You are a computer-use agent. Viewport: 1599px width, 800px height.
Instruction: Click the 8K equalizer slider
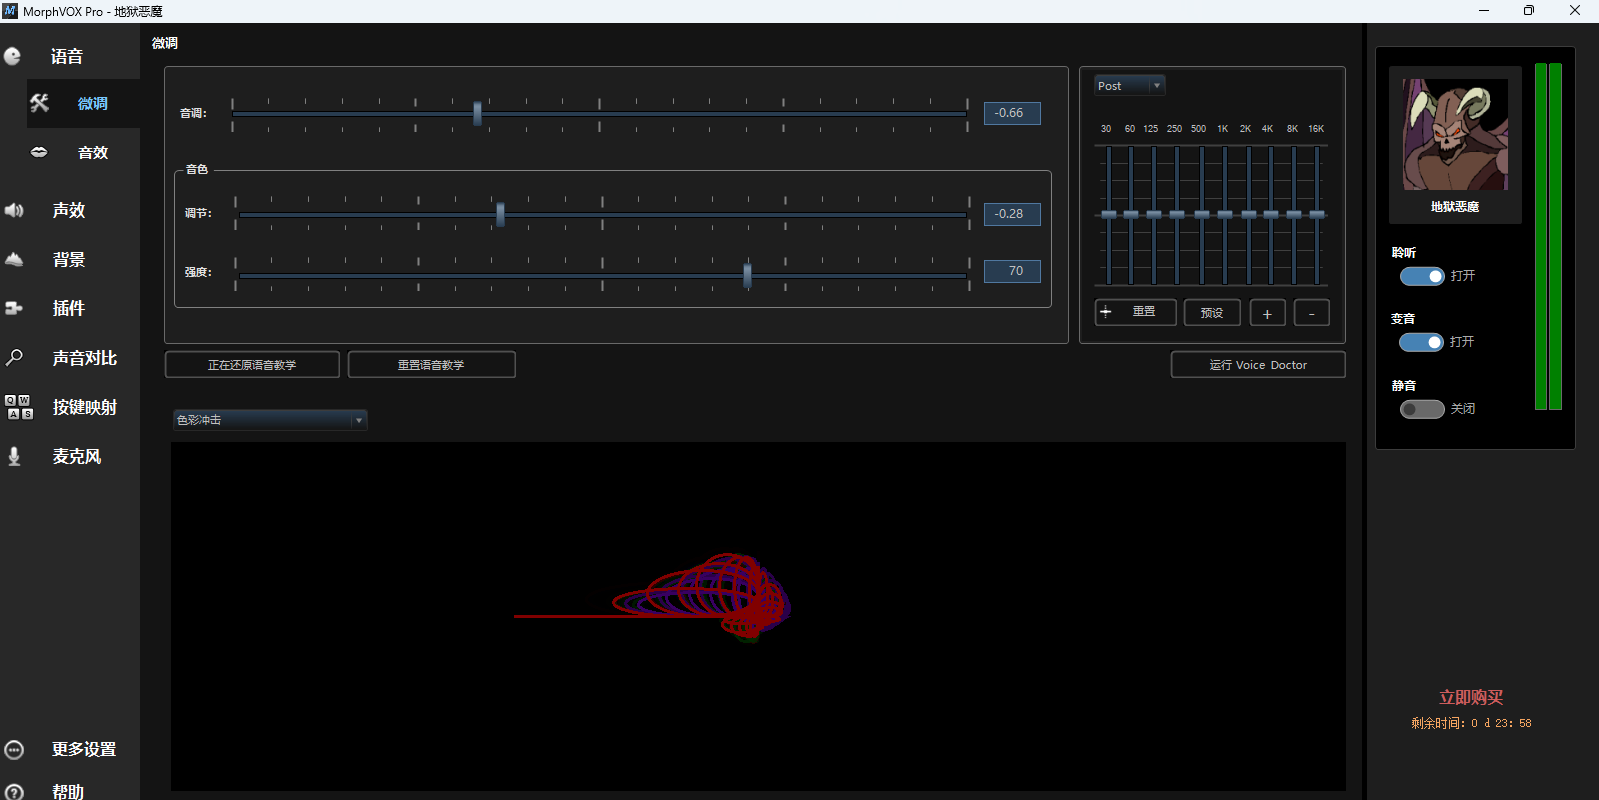[x=1294, y=215]
